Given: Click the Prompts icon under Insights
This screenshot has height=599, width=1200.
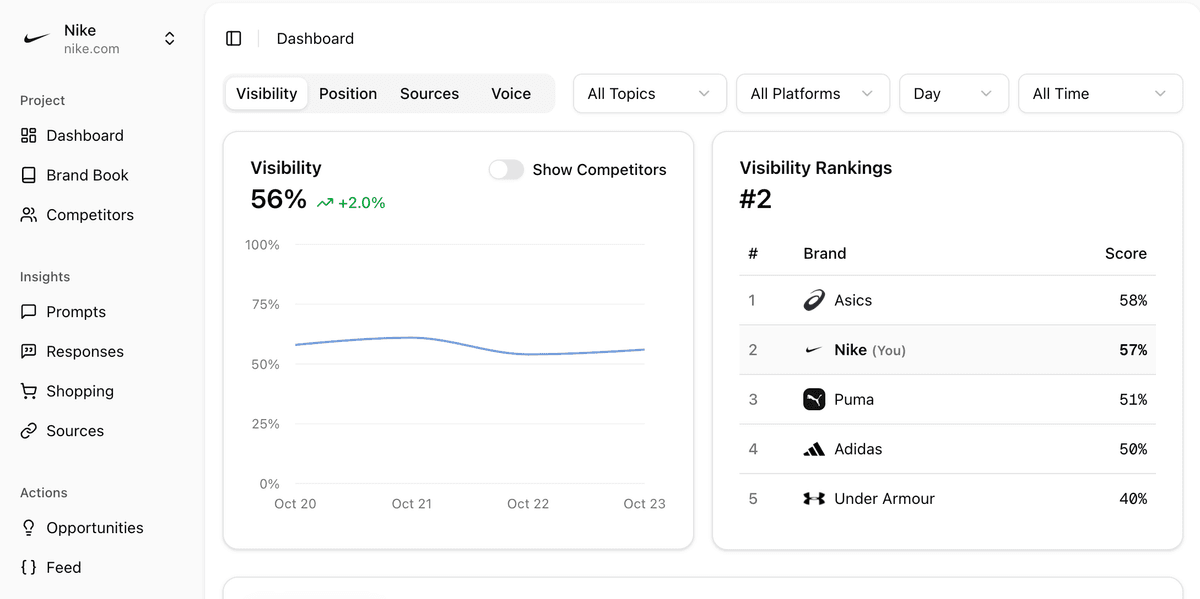Looking at the screenshot, I should [27, 312].
